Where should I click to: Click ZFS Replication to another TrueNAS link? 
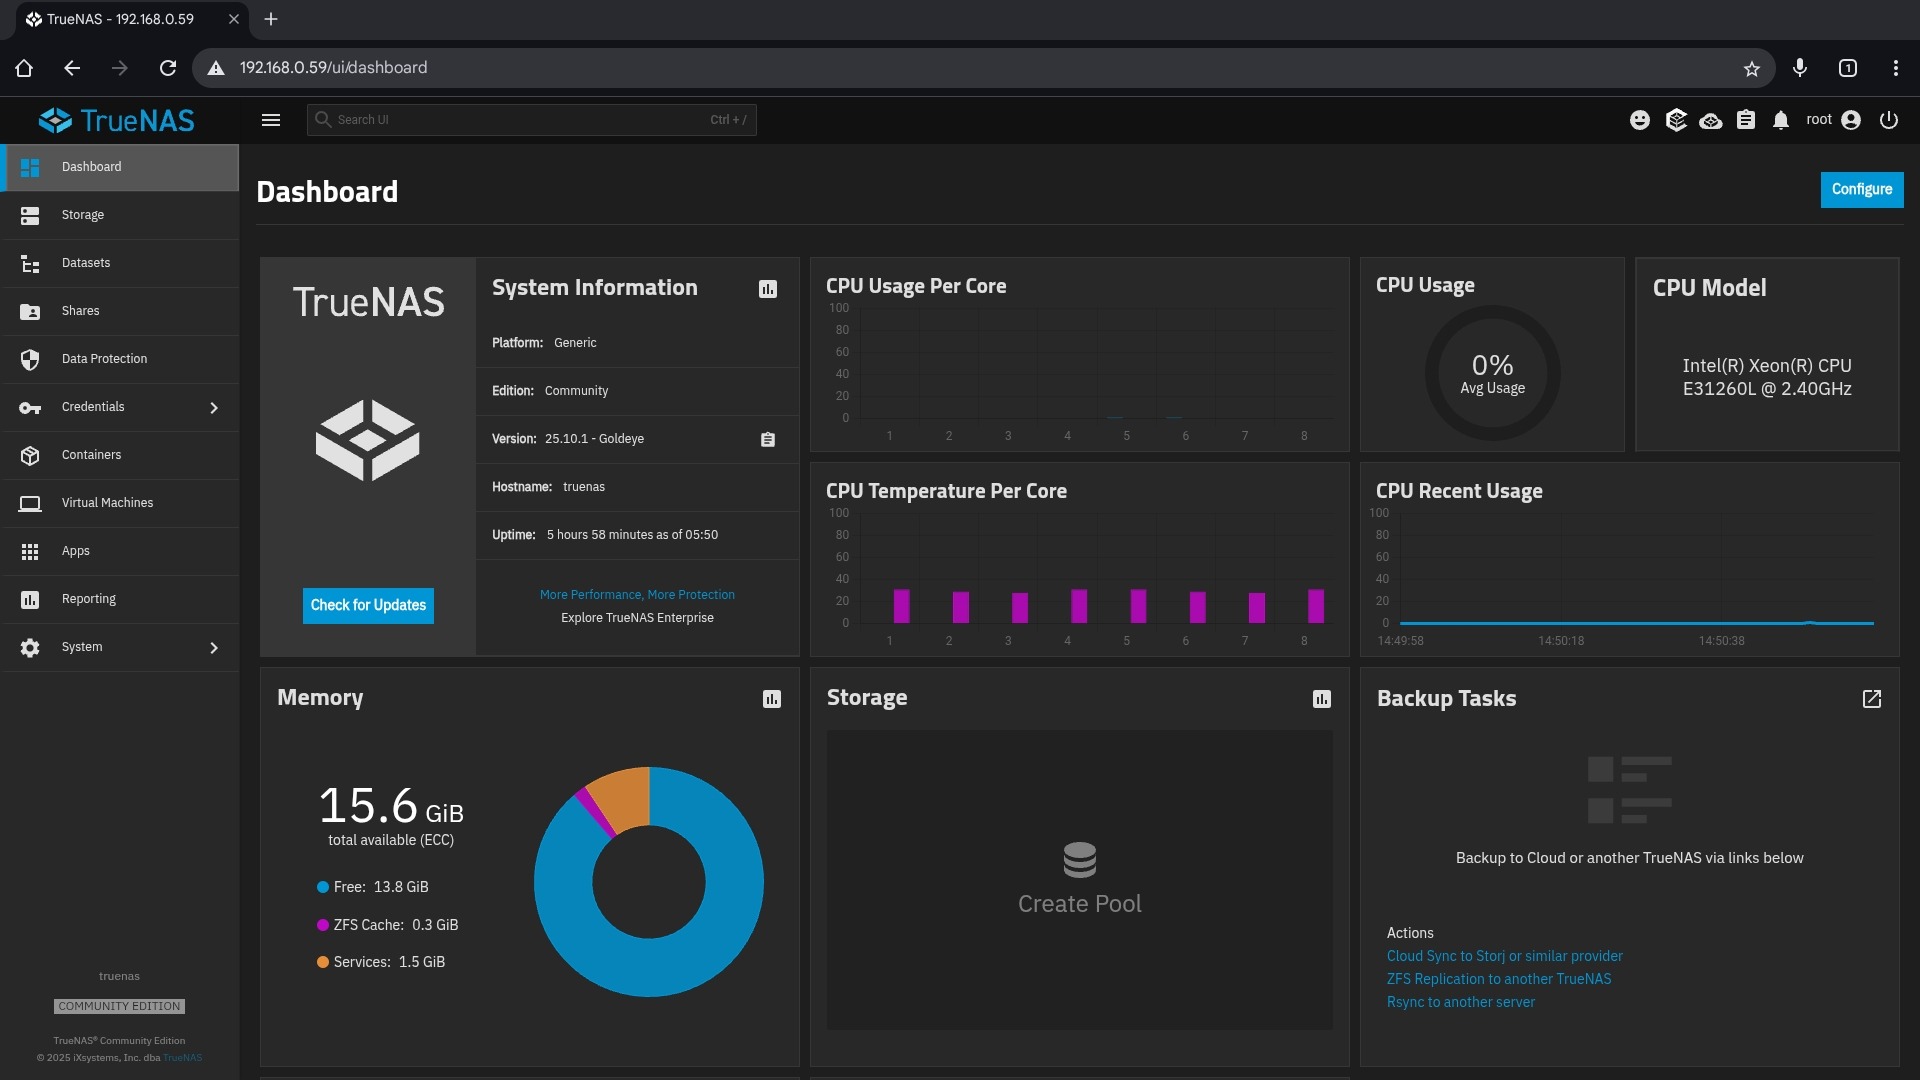1498,979
